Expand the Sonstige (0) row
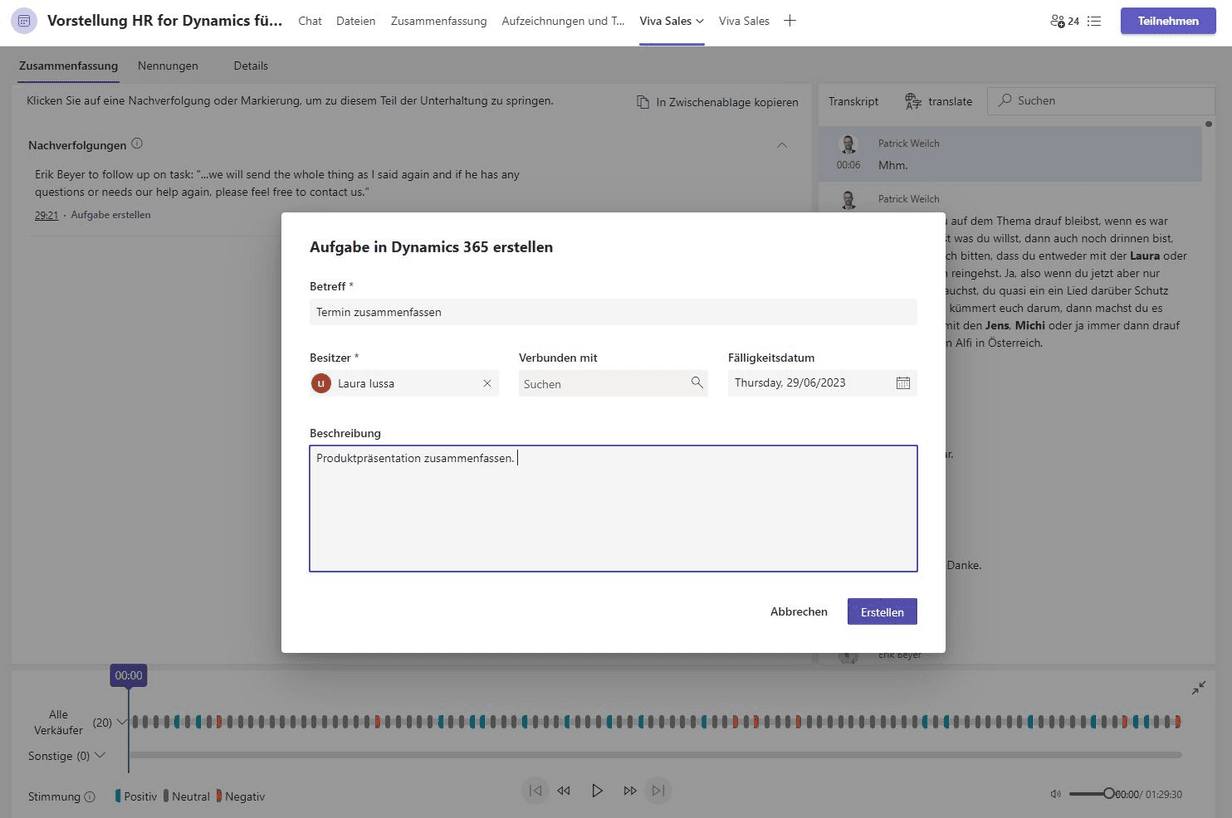Screen dimensions: 1232x818 point(100,756)
